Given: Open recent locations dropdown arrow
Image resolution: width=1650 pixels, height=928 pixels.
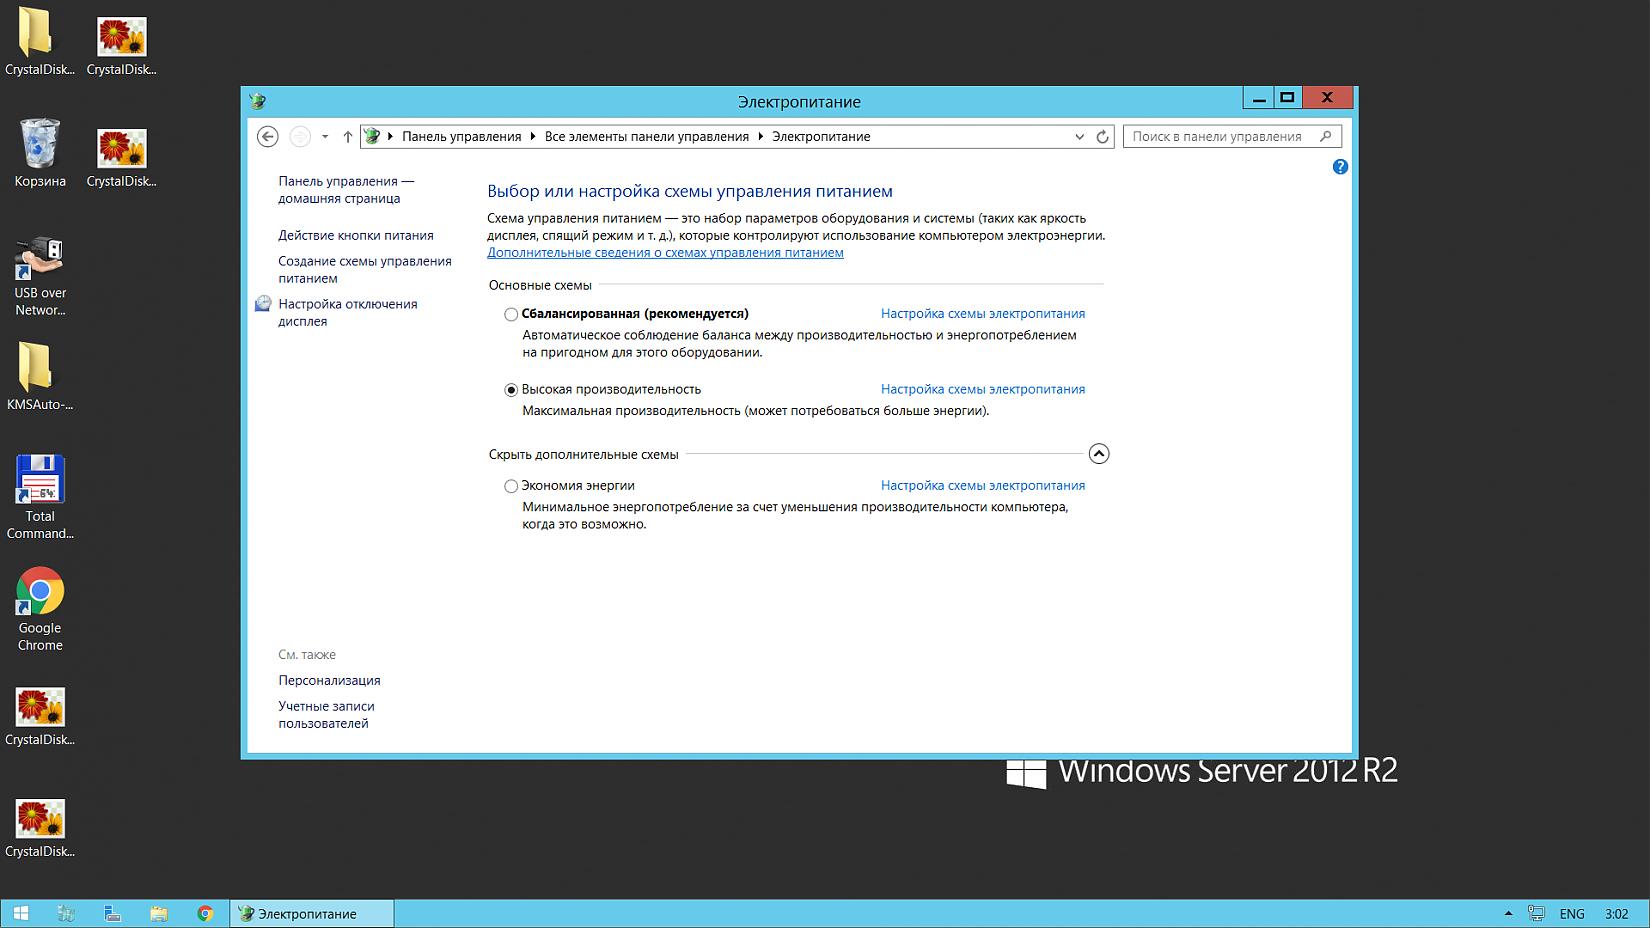Looking at the screenshot, I should (325, 137).
